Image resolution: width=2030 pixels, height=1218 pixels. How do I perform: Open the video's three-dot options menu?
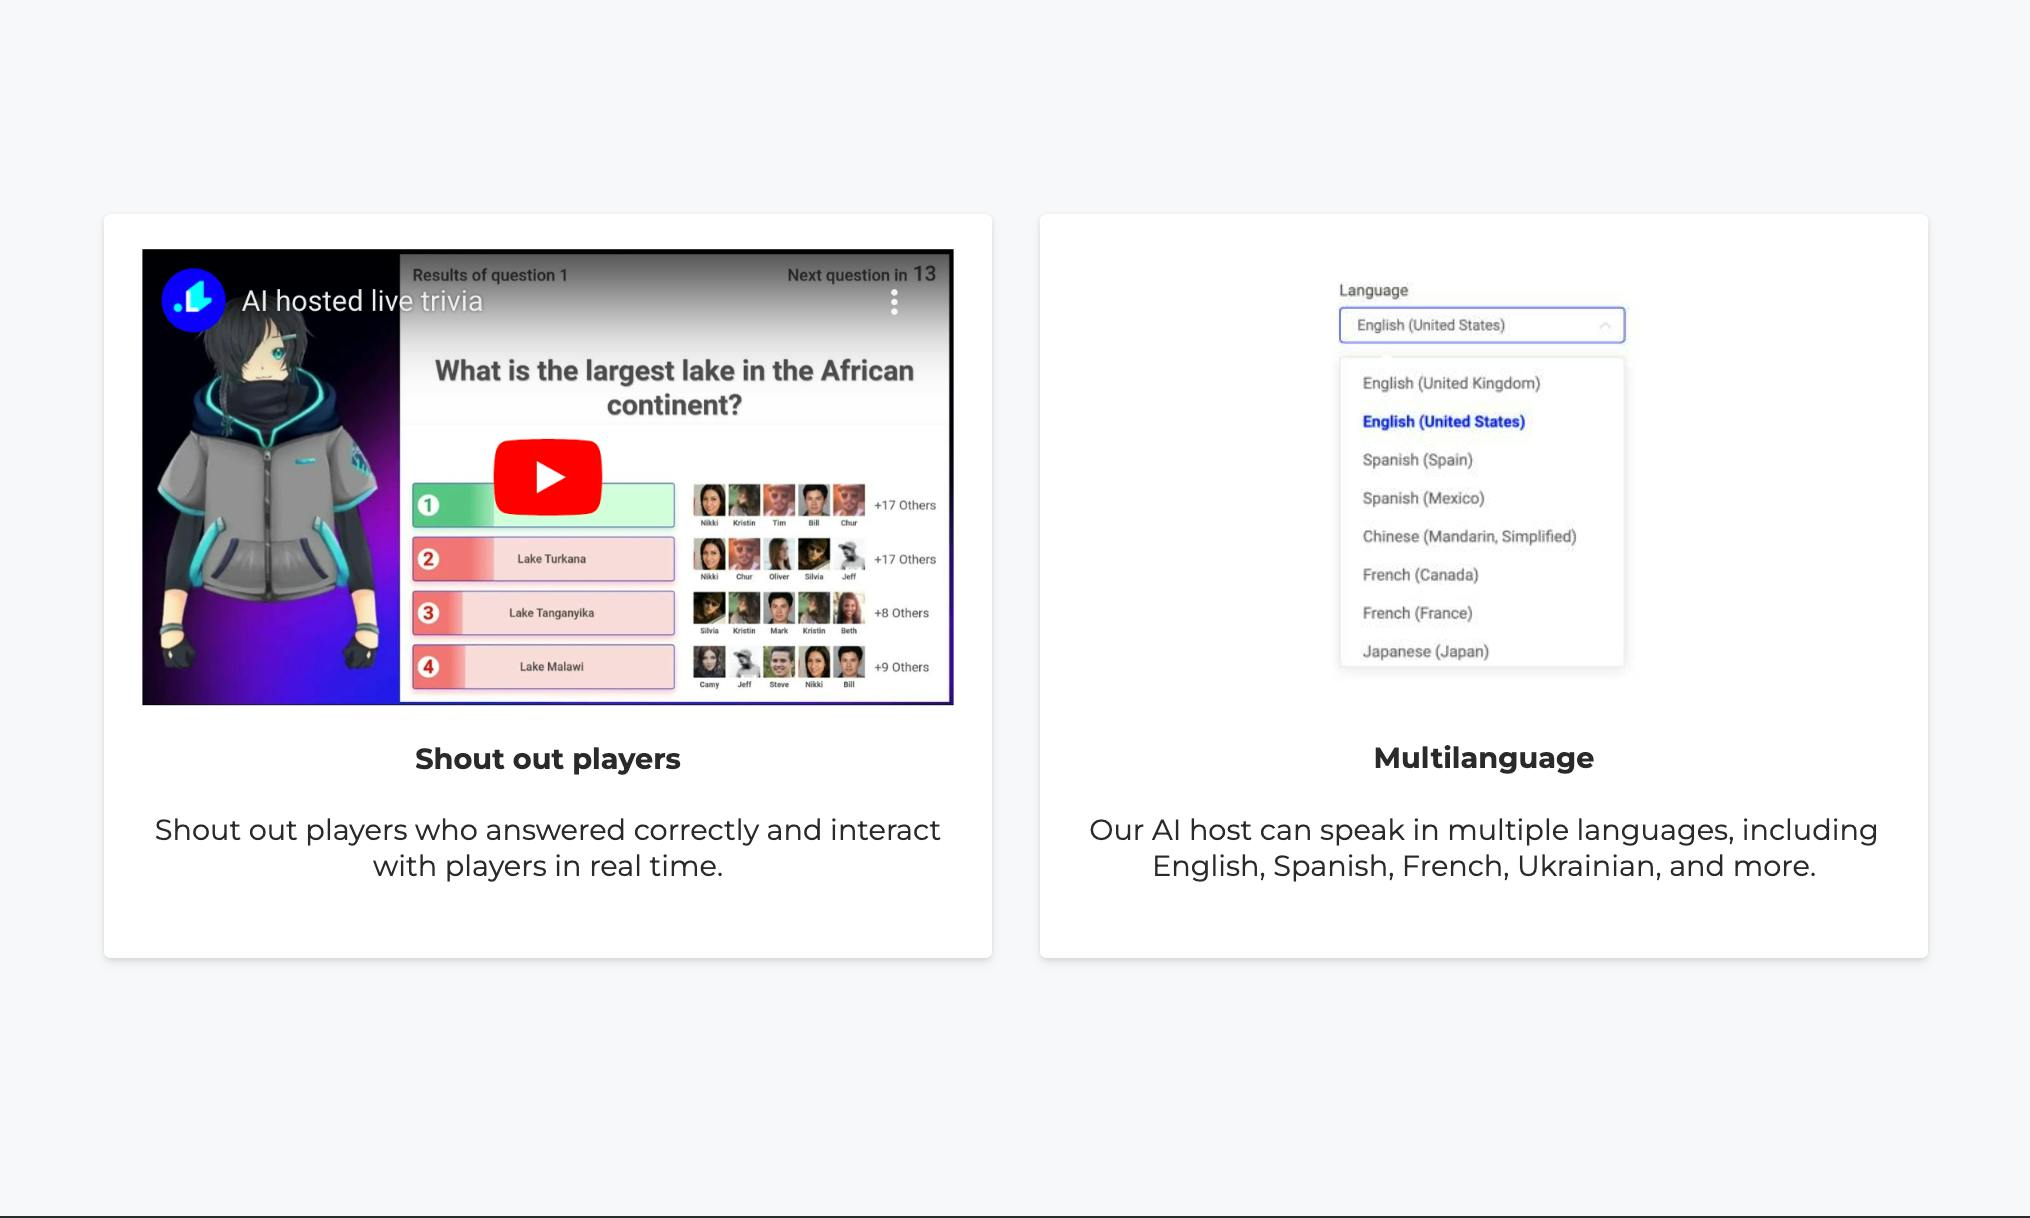click(894, 302)
